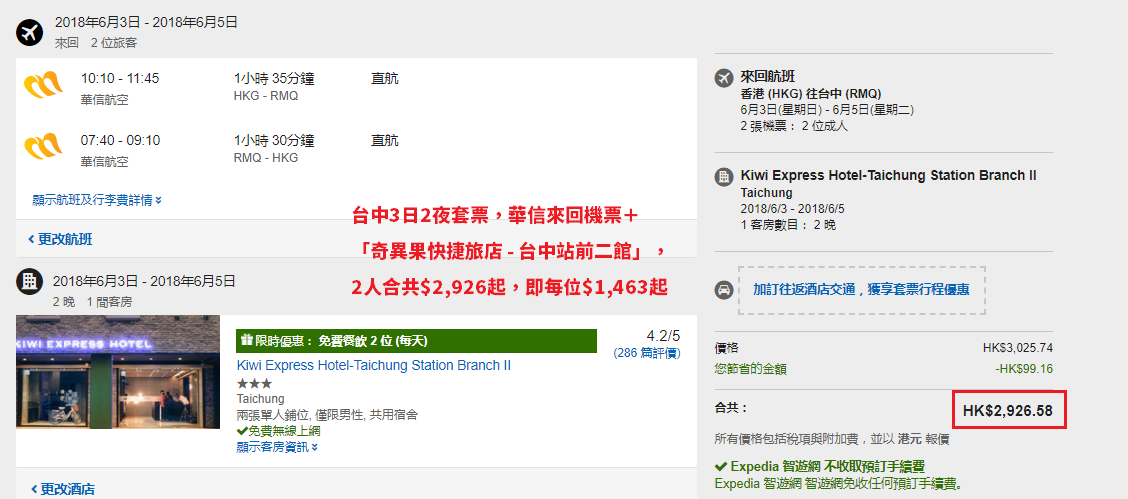Viewport: 1128px width, 499px height.
Task: Click the round-trip flight icon in summary panel
Action: coord(724,78)
